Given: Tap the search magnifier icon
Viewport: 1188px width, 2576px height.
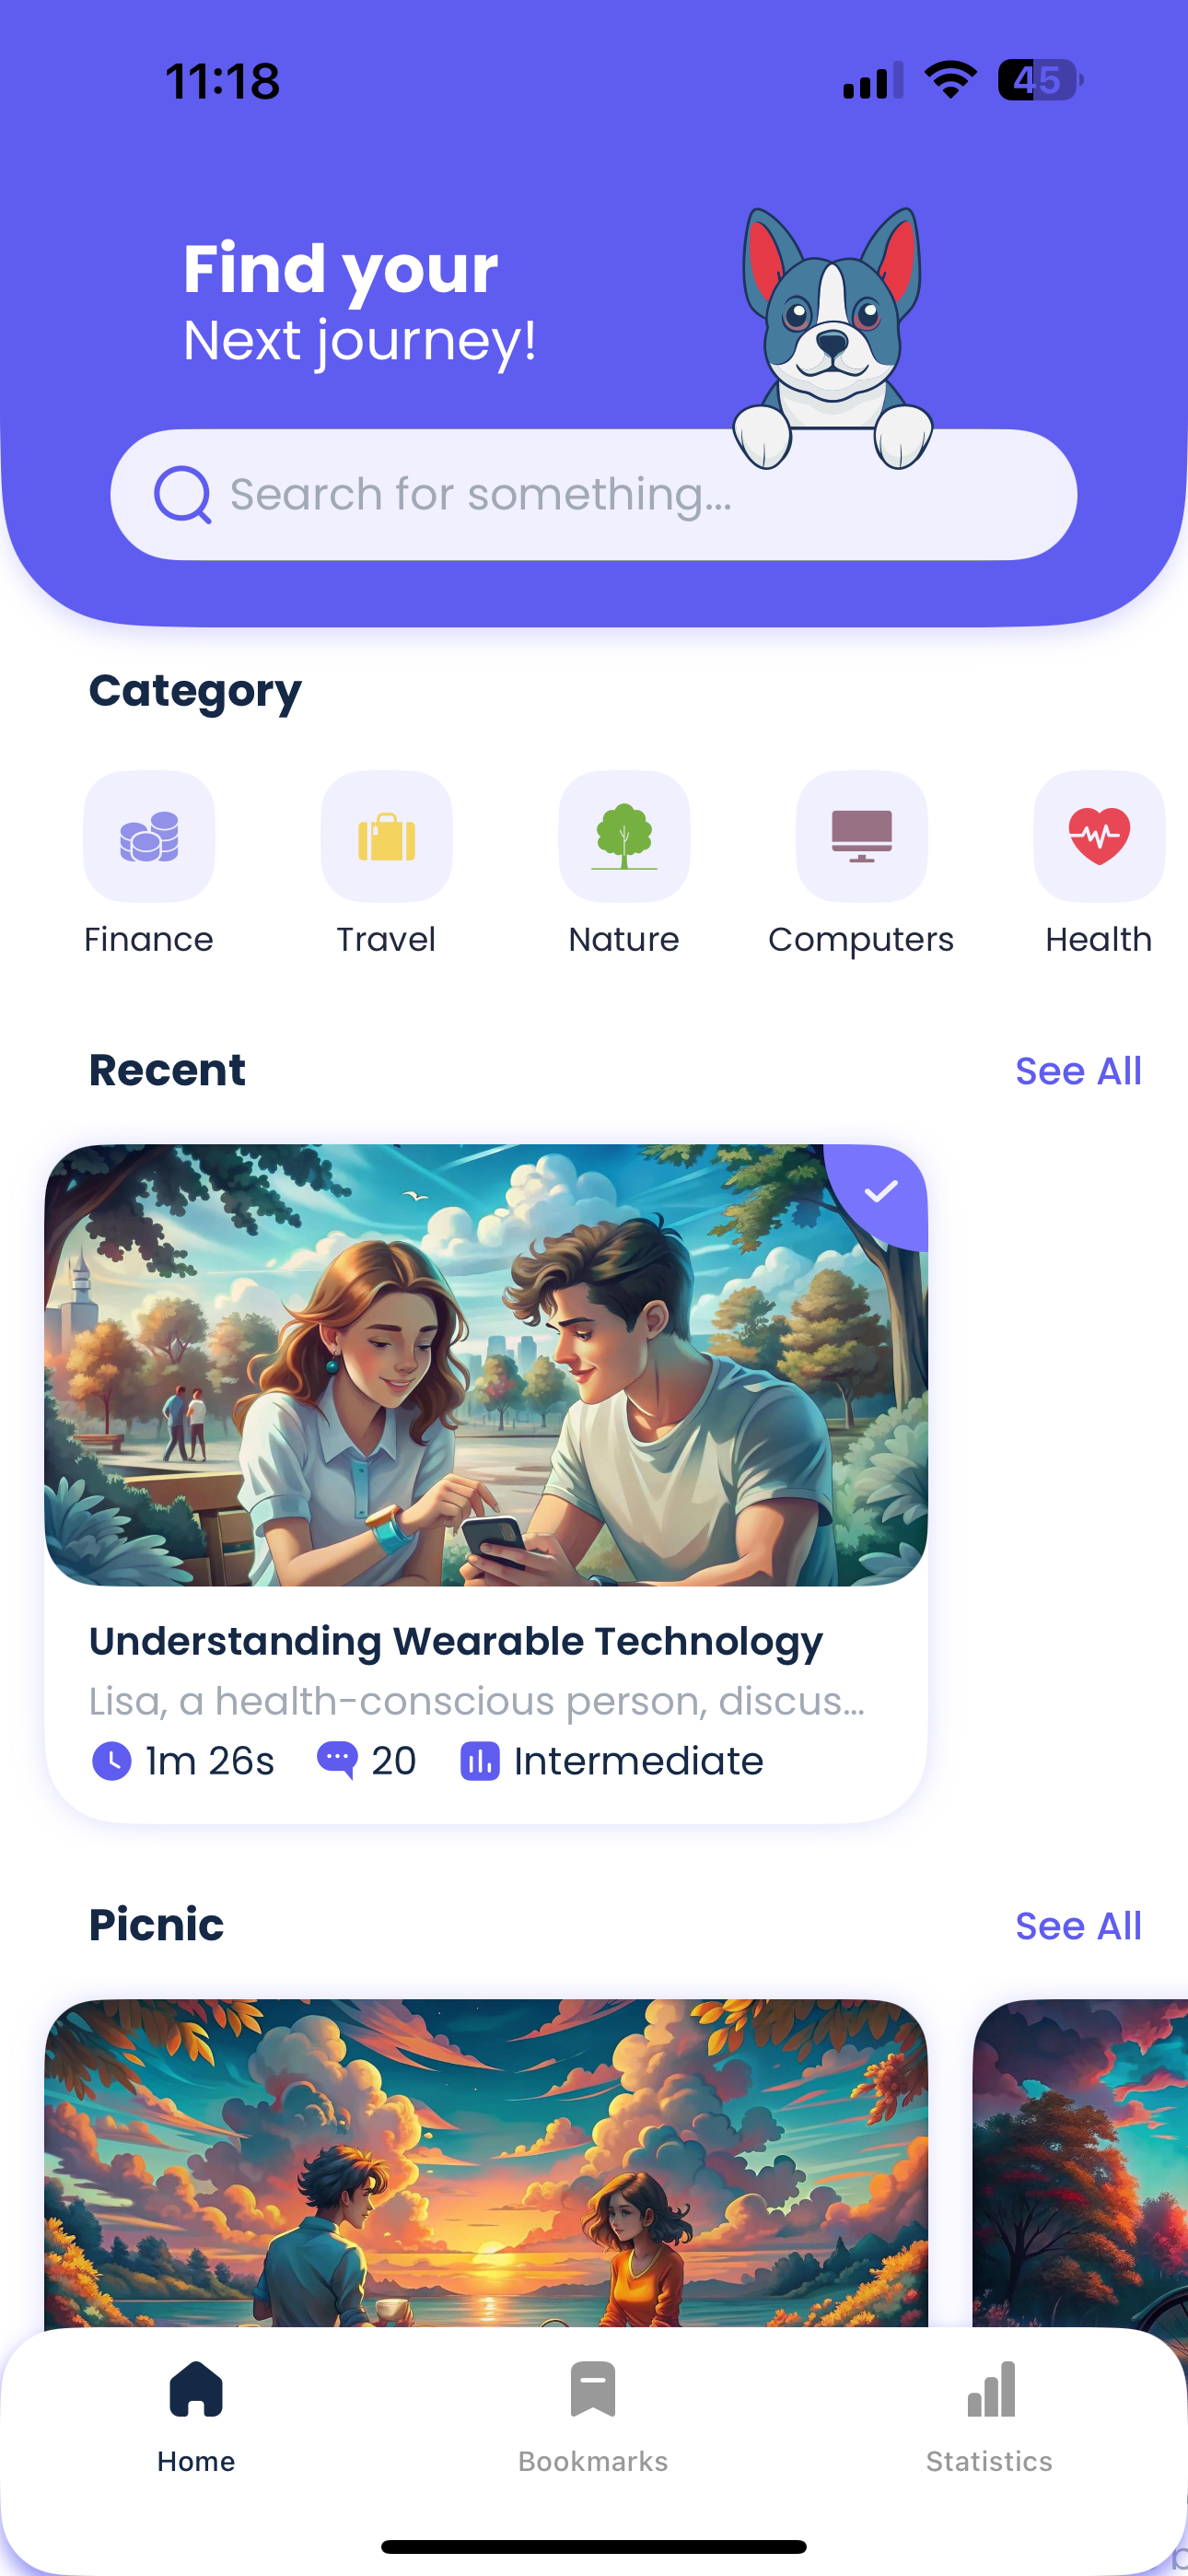Looking at the screenshot, I should point(182,494).
